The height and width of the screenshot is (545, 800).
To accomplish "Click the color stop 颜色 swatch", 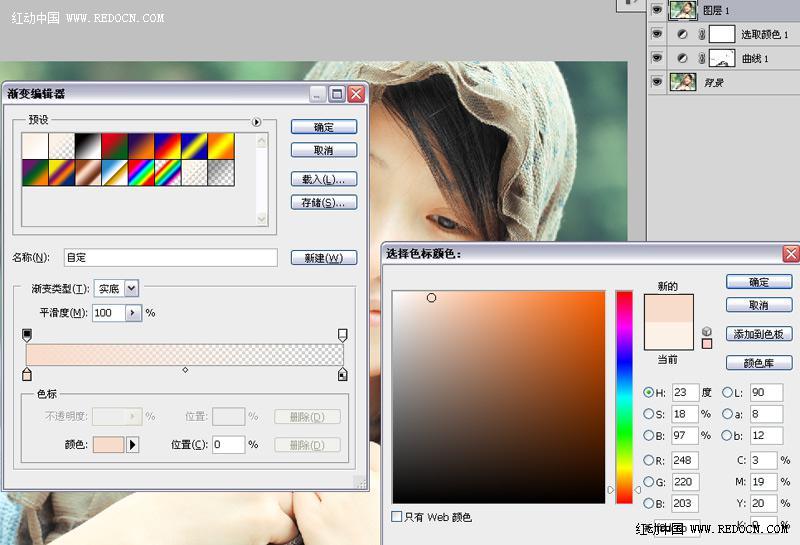I will [x=108, y=444].
